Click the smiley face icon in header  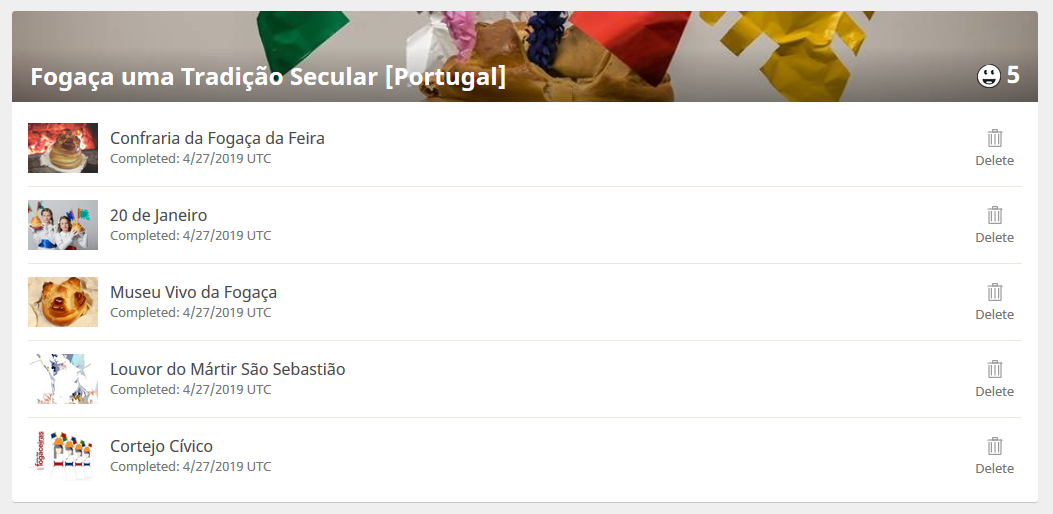click(x=988, y=76)
